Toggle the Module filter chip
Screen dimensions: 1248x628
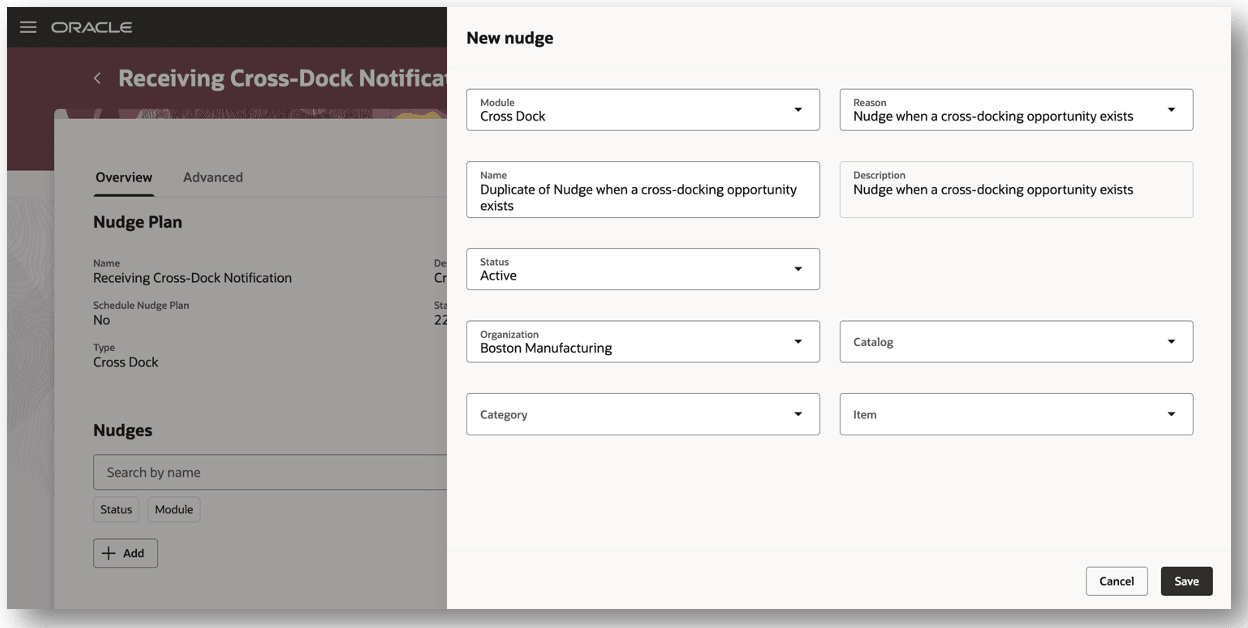tap(174, 509)
